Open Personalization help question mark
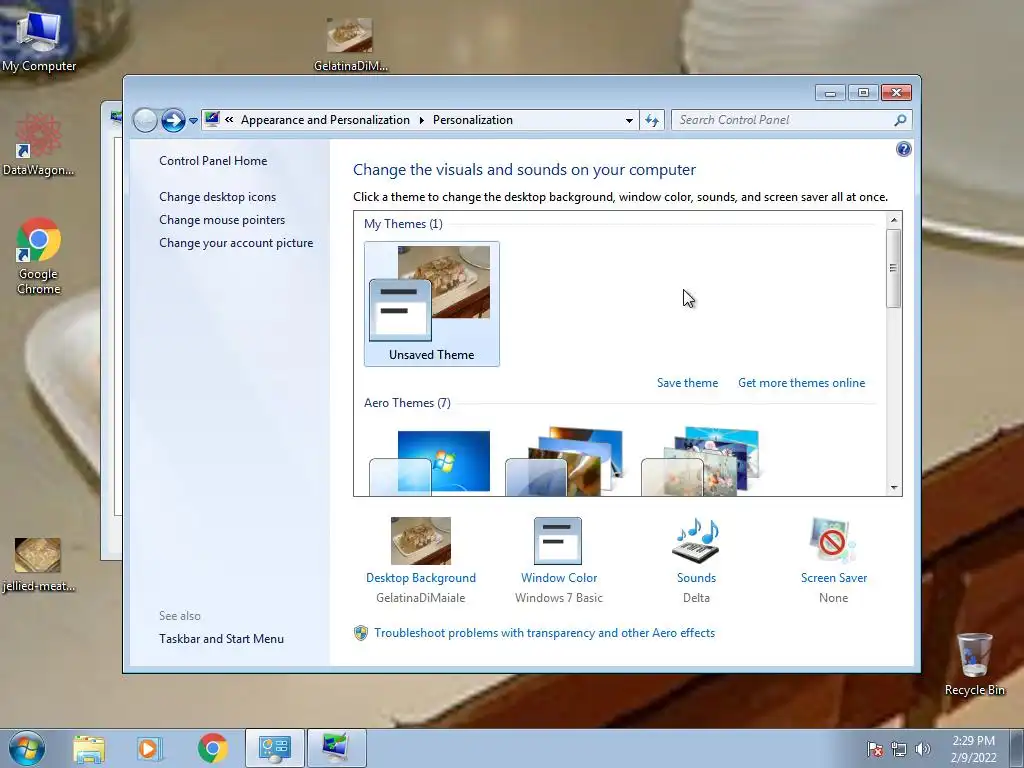The image size is (1024, 768). point(903,150)
